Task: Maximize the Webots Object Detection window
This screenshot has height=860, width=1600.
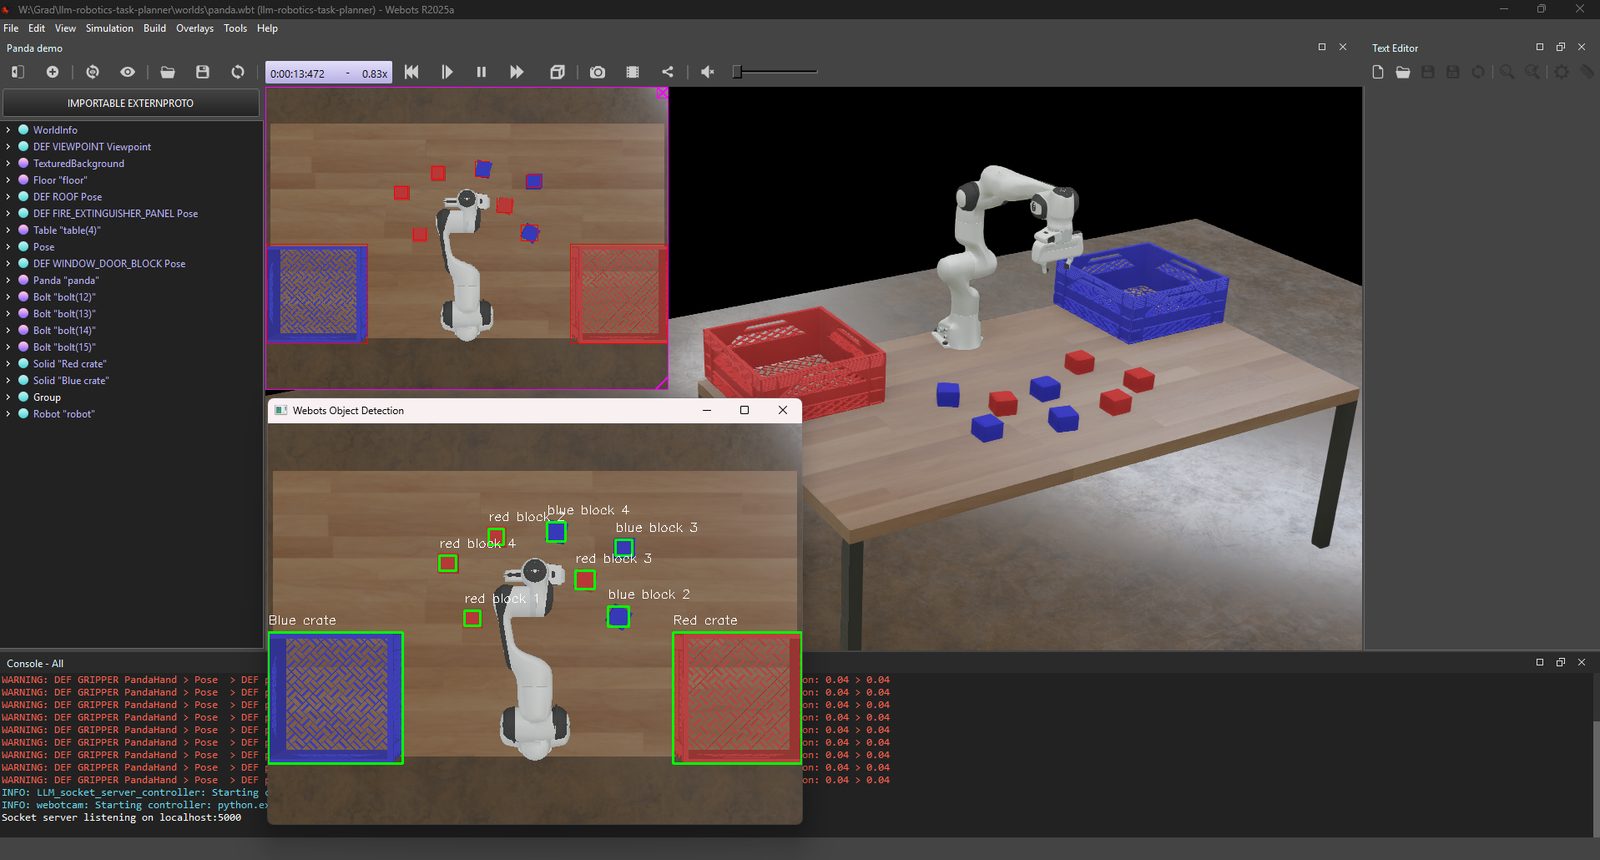Action: [x=744, y=410]
